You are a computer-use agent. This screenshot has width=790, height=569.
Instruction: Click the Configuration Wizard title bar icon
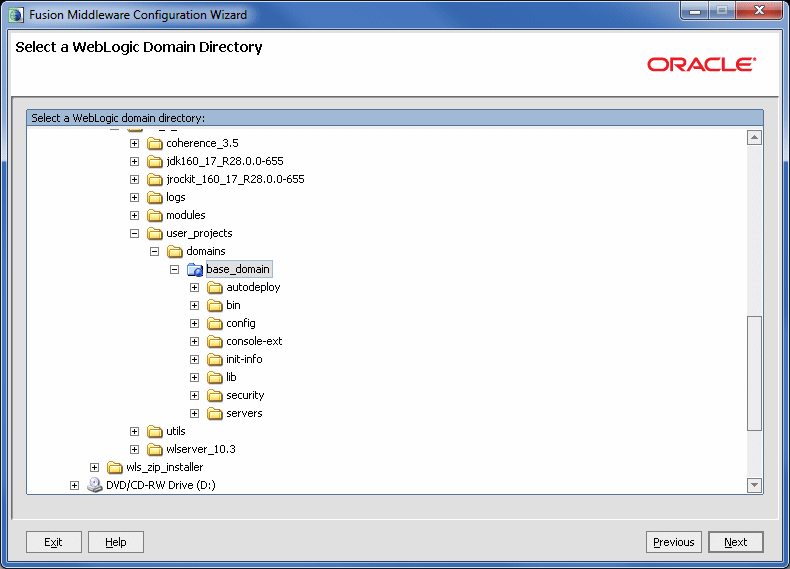point(16,15)
